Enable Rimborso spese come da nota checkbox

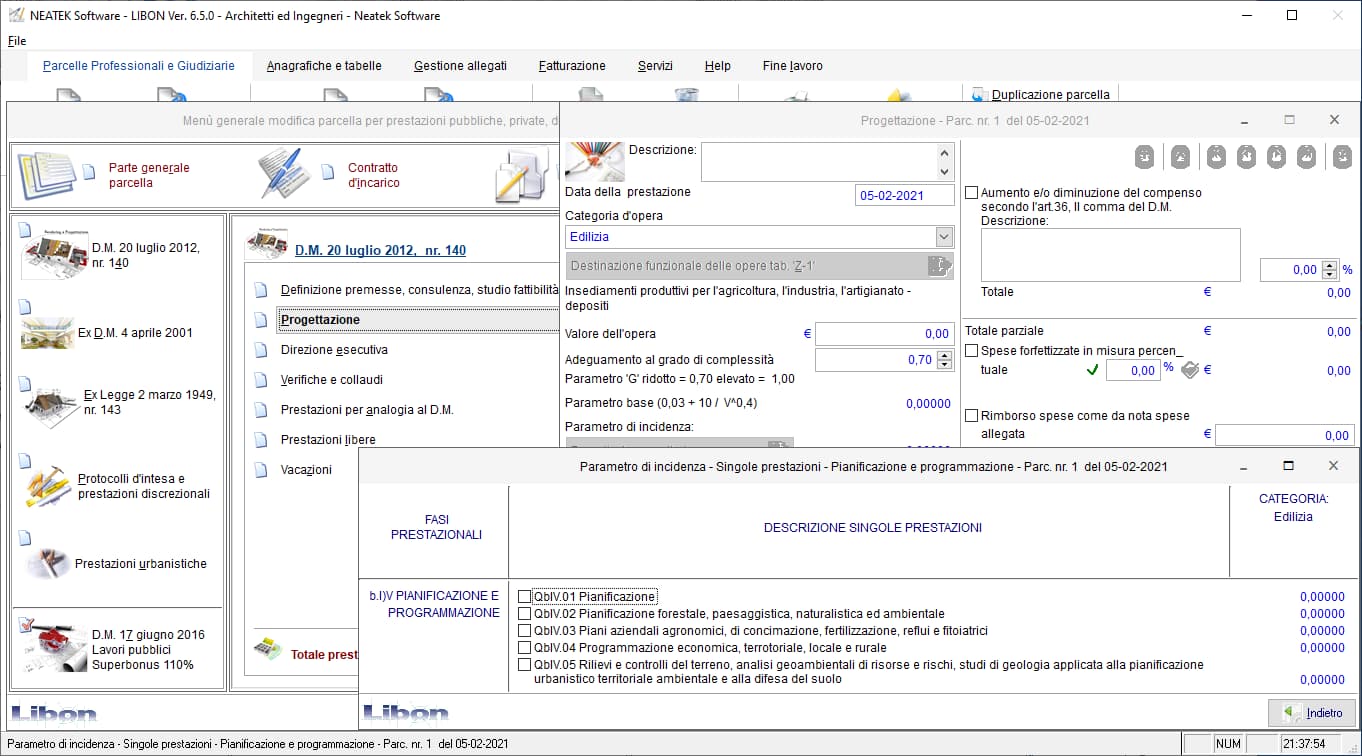[972, 416]
